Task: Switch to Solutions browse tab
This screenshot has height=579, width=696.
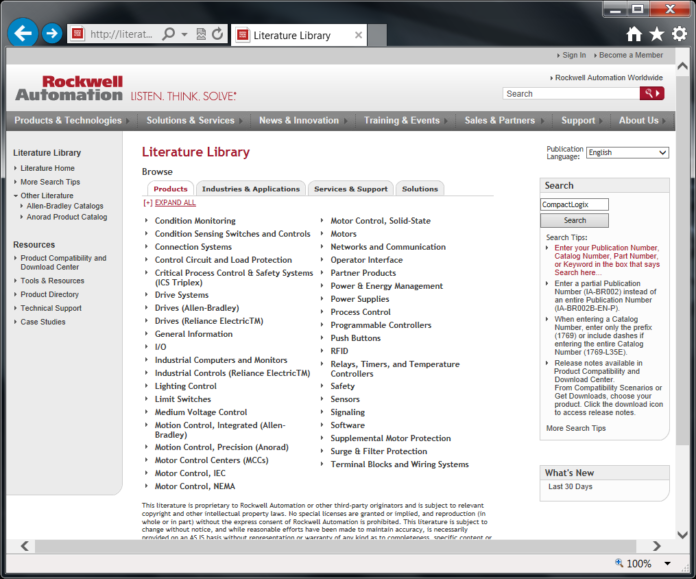Action: coord(420,189)
